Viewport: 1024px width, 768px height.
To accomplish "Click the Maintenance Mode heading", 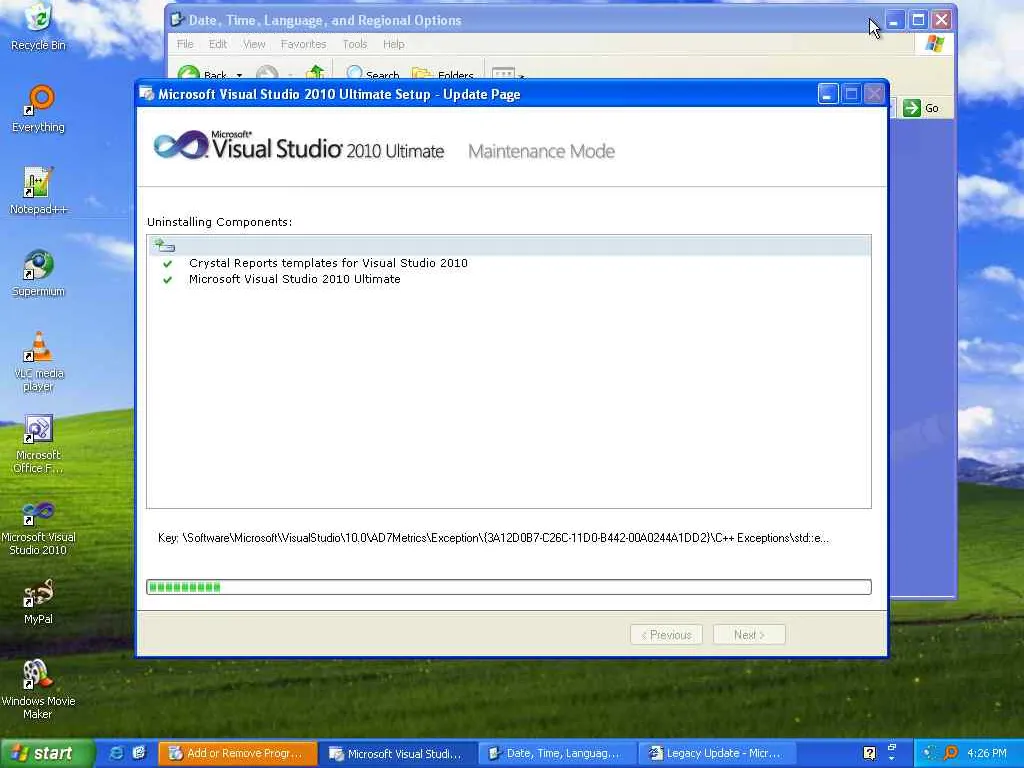I will (541, 152).
